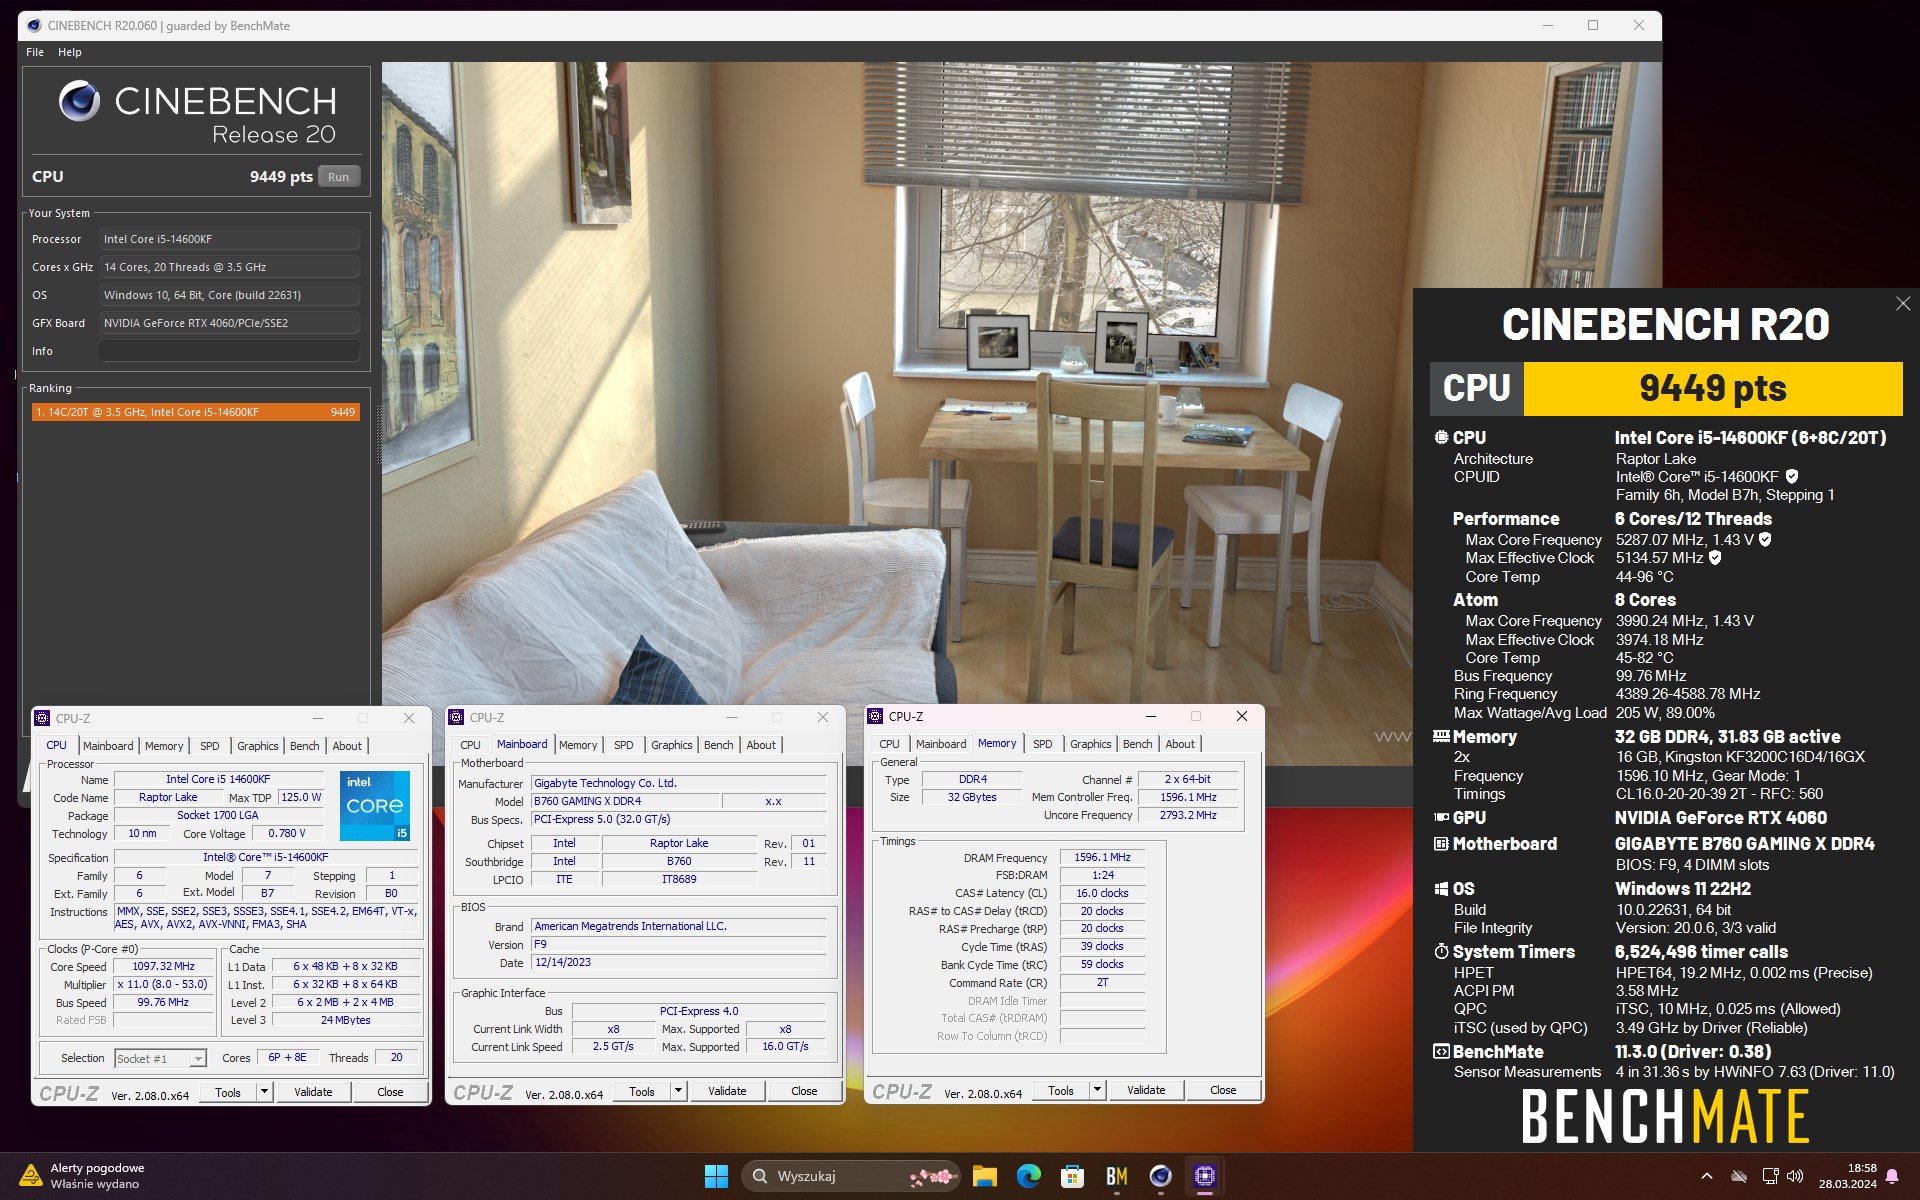Click Validate in first CPU-Z window
Image resolution: width=1920 pixels, height=1200 pixels.
[x=313, y=1092]
